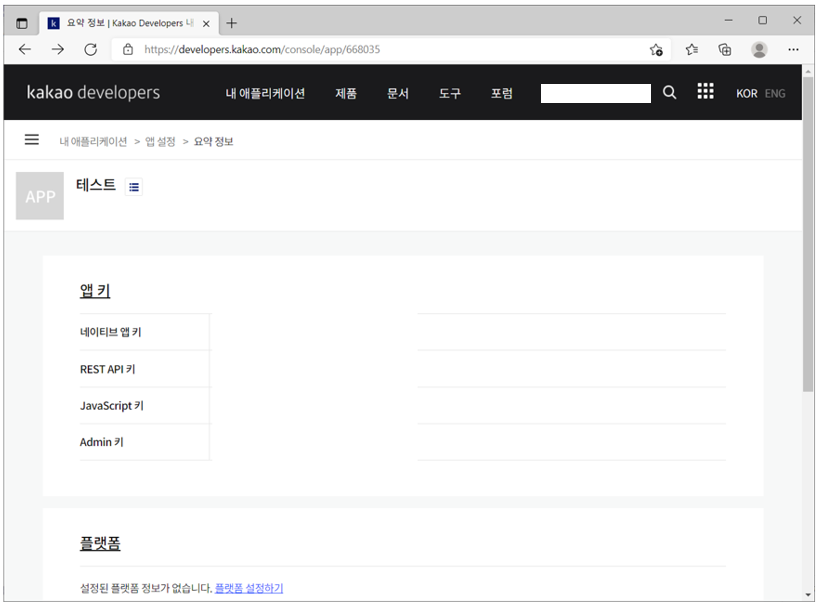The height and width of the screenshot is (607, 820).
Task: Open the 문서 menu
Action: [397, 94]
